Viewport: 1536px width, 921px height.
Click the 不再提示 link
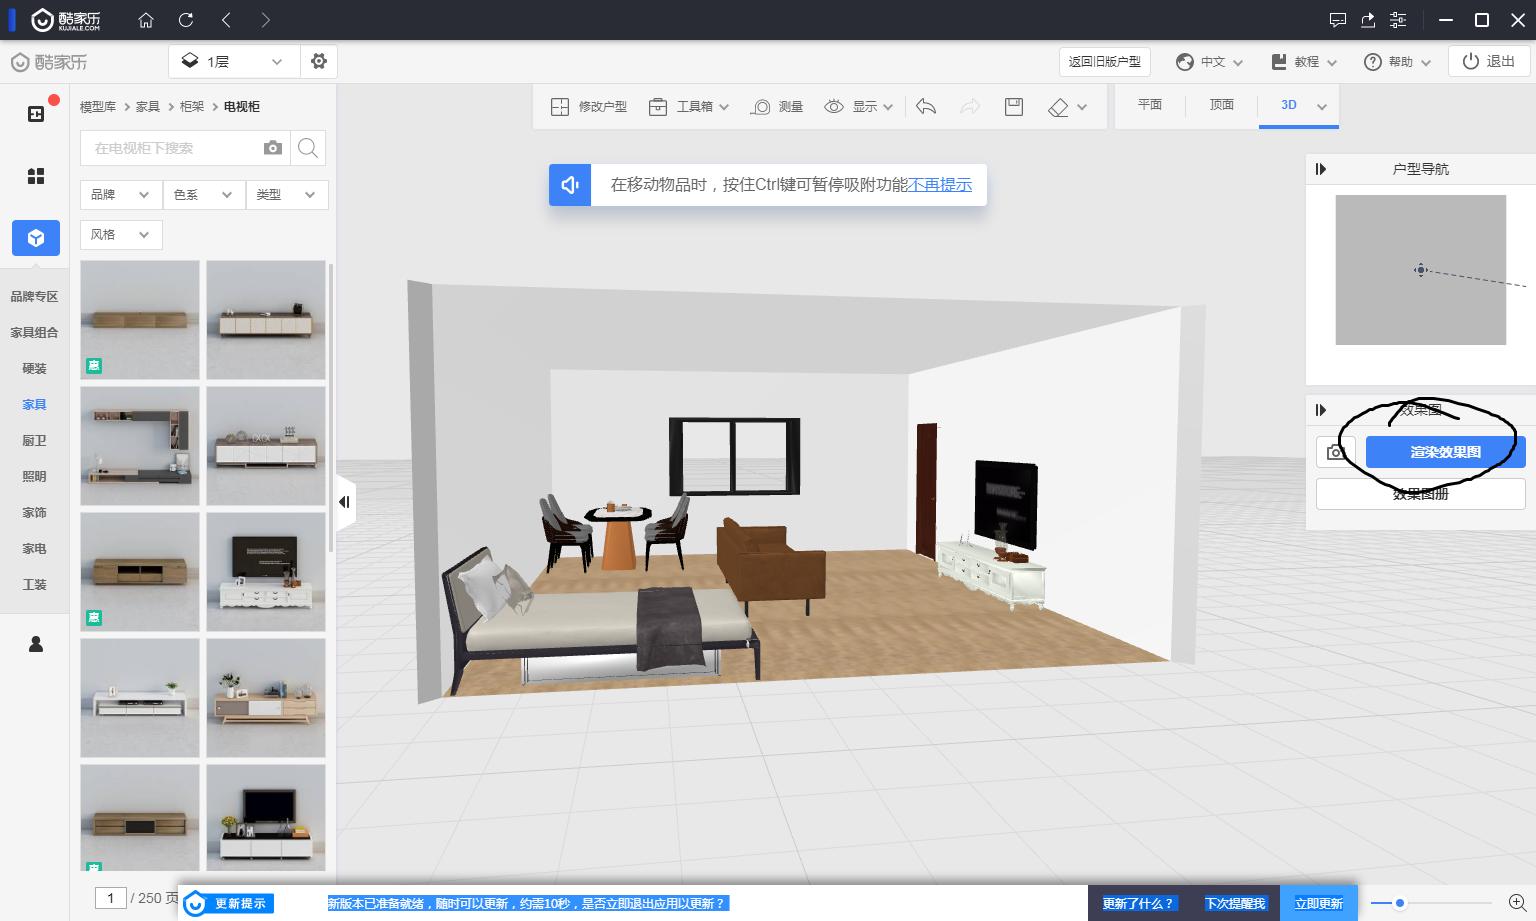point(940,185)
